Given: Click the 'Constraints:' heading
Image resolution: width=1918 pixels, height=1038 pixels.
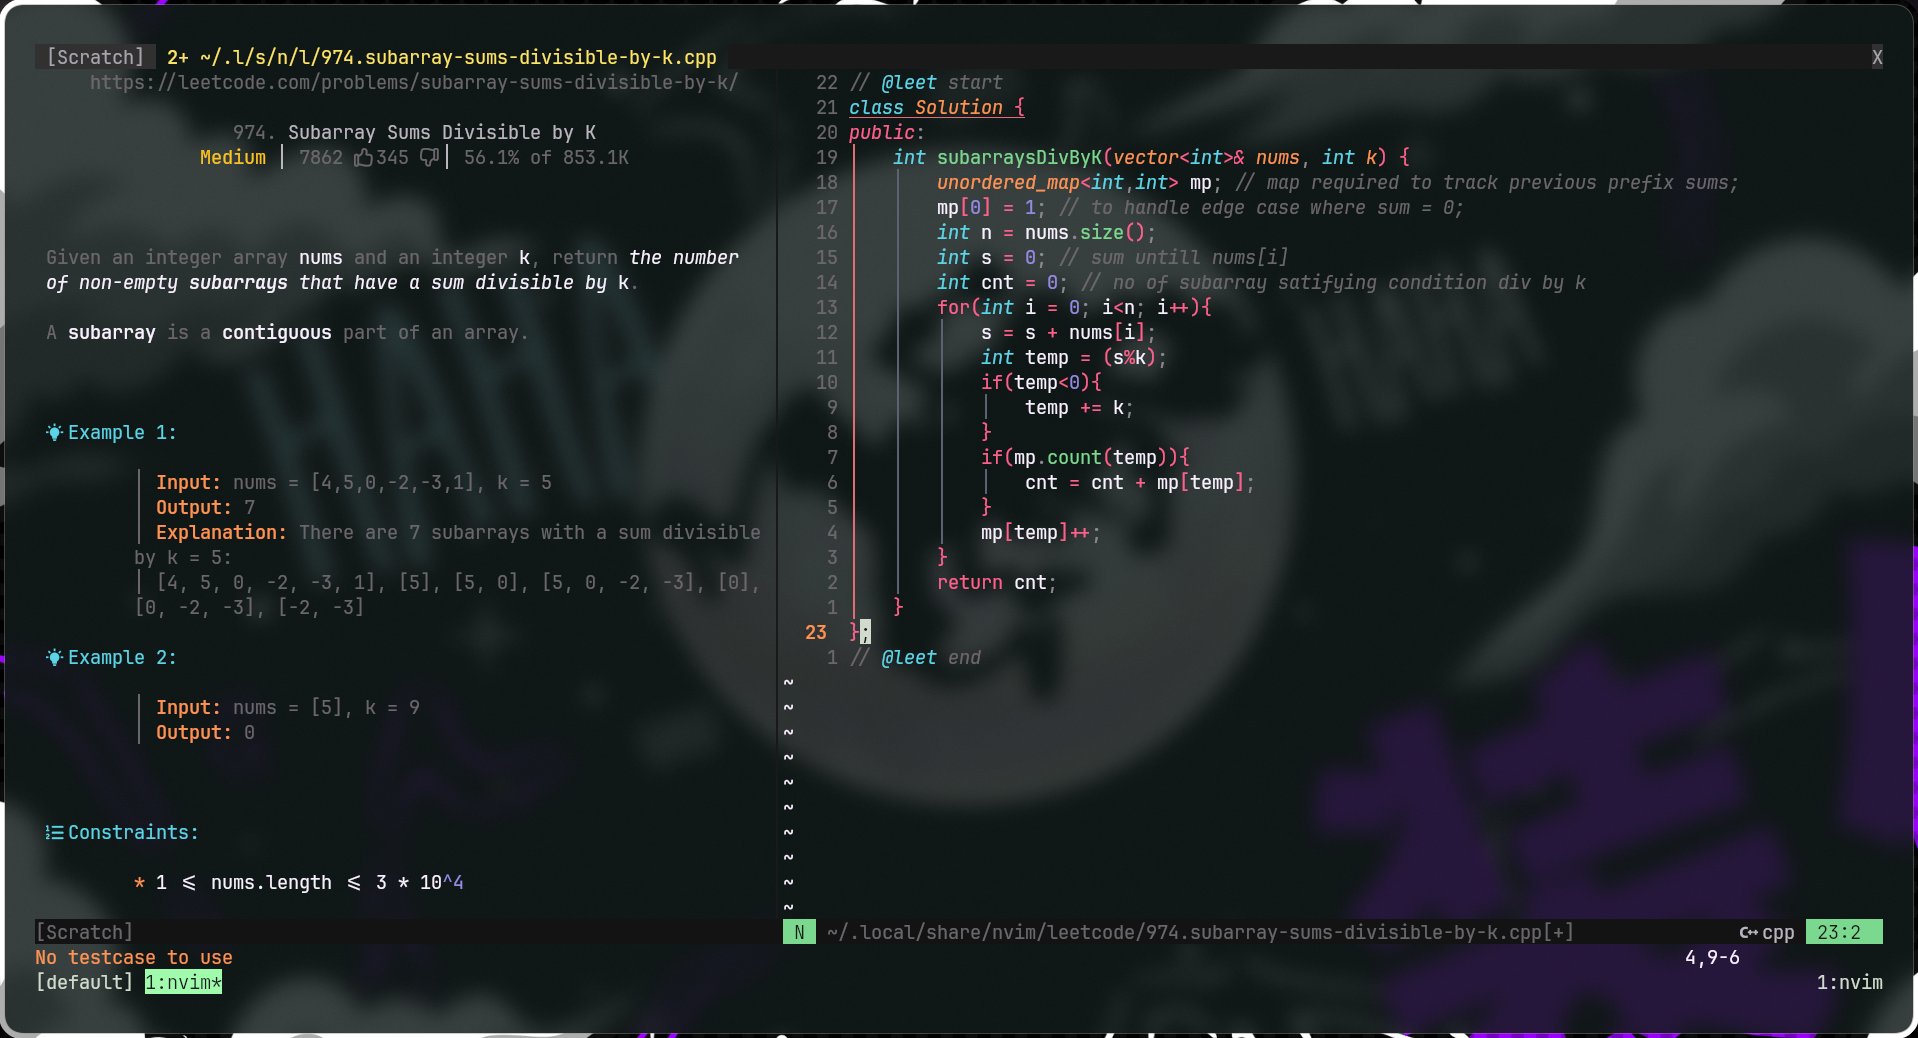Looking at the screenshot, I should tap(133, 833).
